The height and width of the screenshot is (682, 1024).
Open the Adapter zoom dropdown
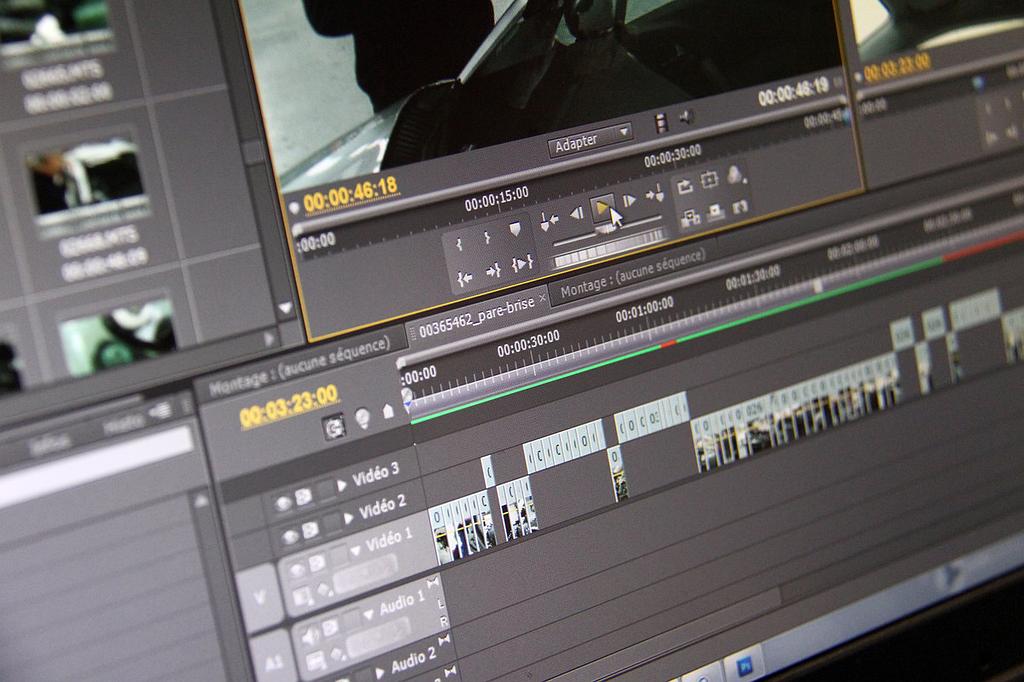coord(590,140)
